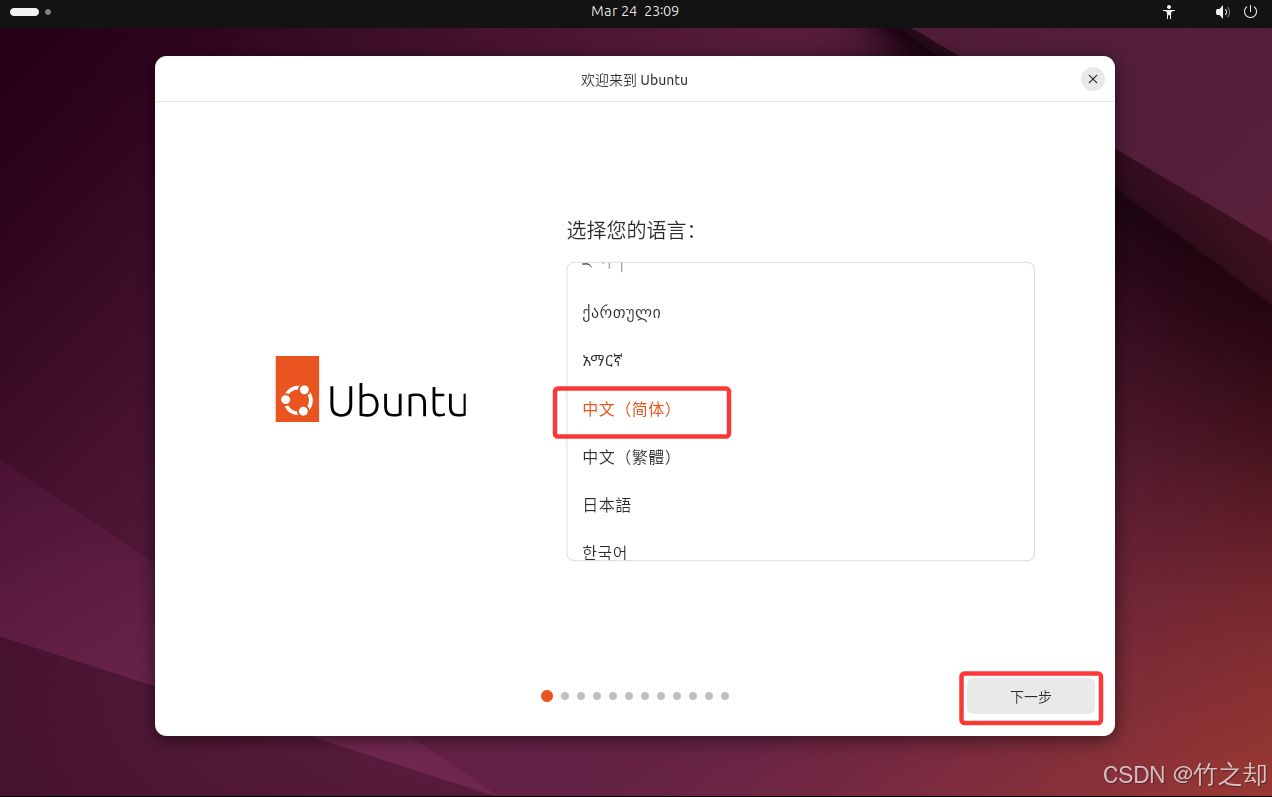Image resolution: width=1272 pixels, height=797 pixels.
Task: Click the 选择您的语言 heading
Action: pos(631,231)
